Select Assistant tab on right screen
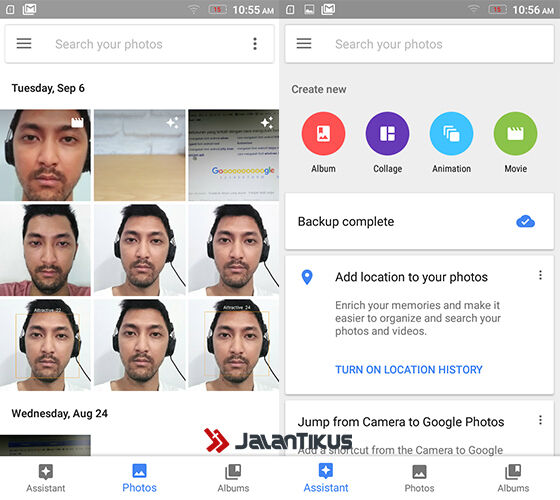The height and width of the screenshot is (500, 560). coord(326,478)
